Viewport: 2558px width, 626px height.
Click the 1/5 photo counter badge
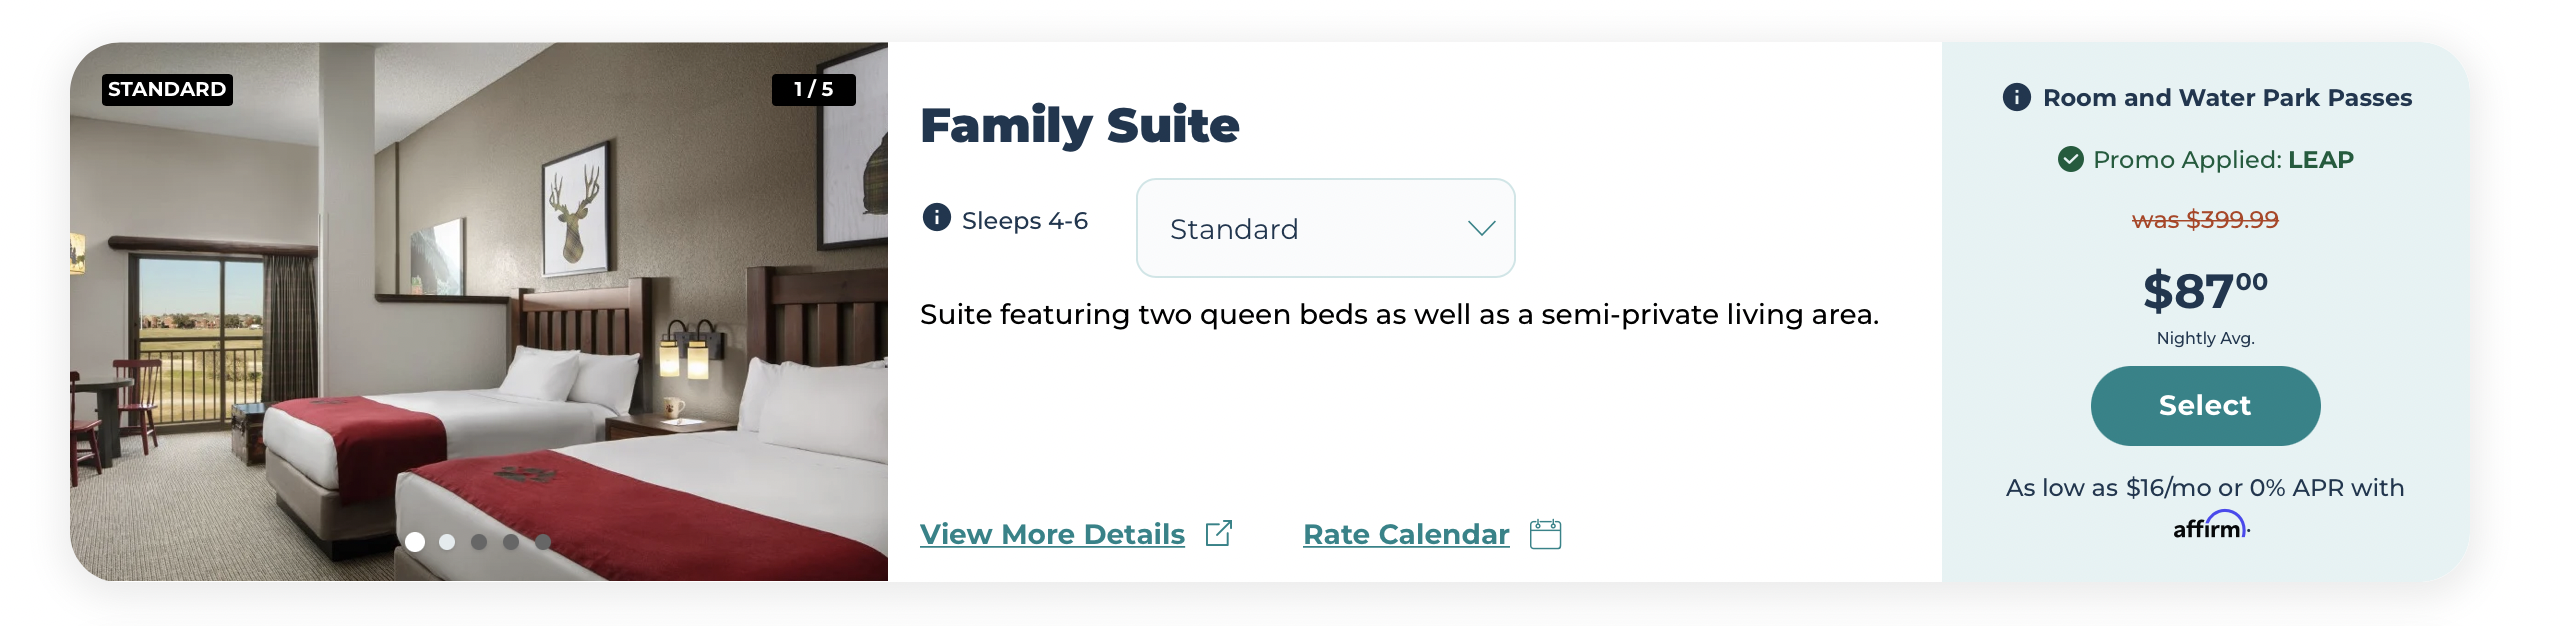point(813,89)
